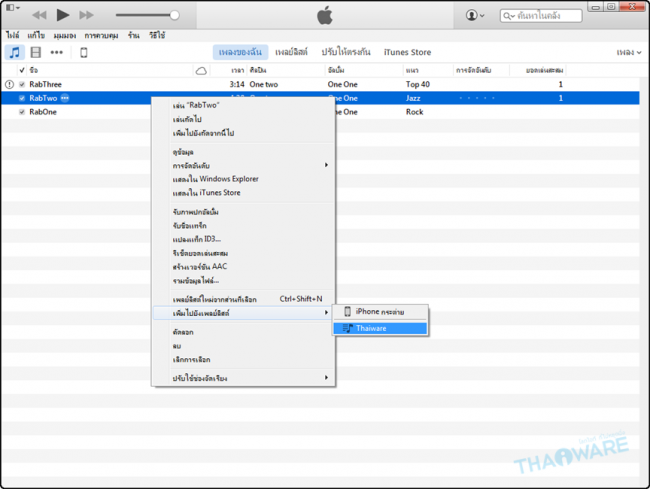Click the playlist note icon beside Thaiware
Viewport: 650px width, 489px height.
point(348,328)
